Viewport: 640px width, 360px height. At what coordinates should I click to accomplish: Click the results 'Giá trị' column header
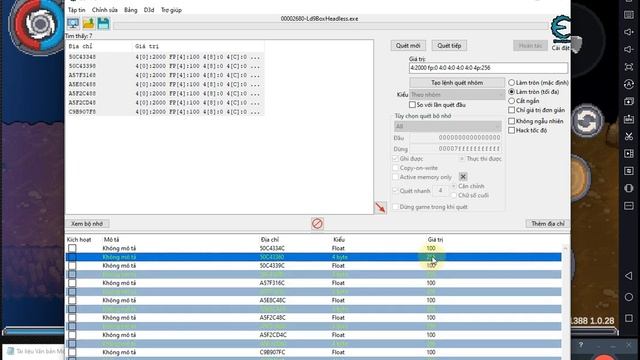(x=147, y=47)
